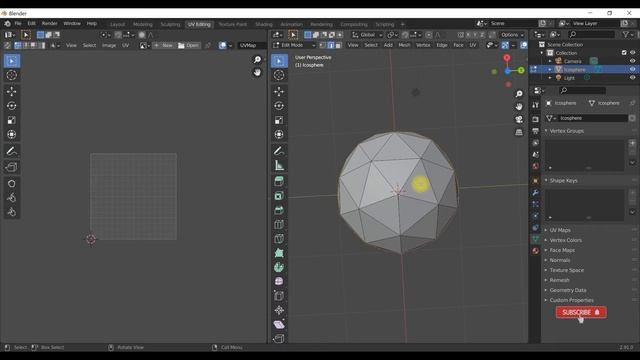Screen dimensions: 640x360
Task: Select the Scale tool in the UV editor
Action: pyautogui.click(x=11, y=120)
